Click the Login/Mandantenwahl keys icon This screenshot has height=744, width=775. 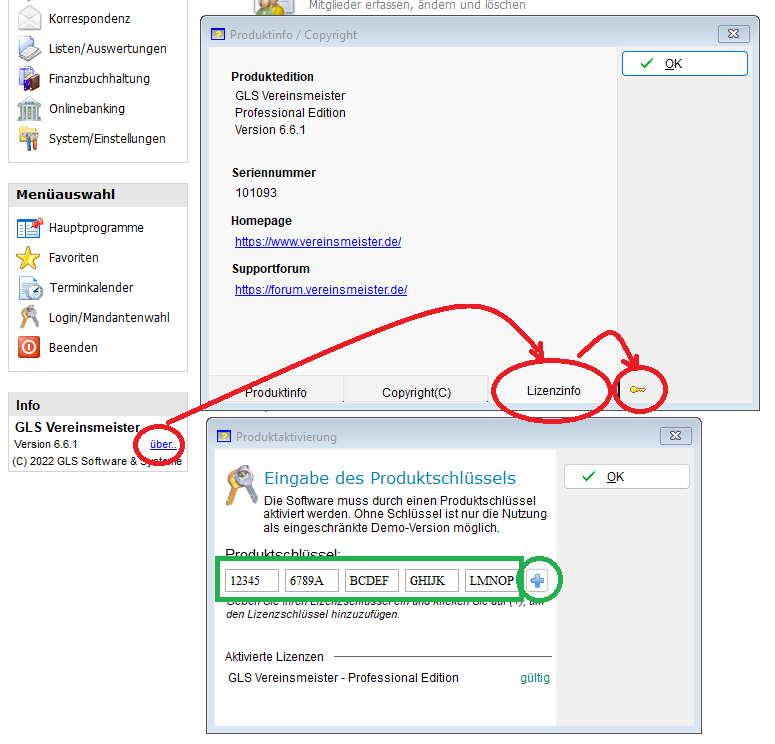pos(29,317)
